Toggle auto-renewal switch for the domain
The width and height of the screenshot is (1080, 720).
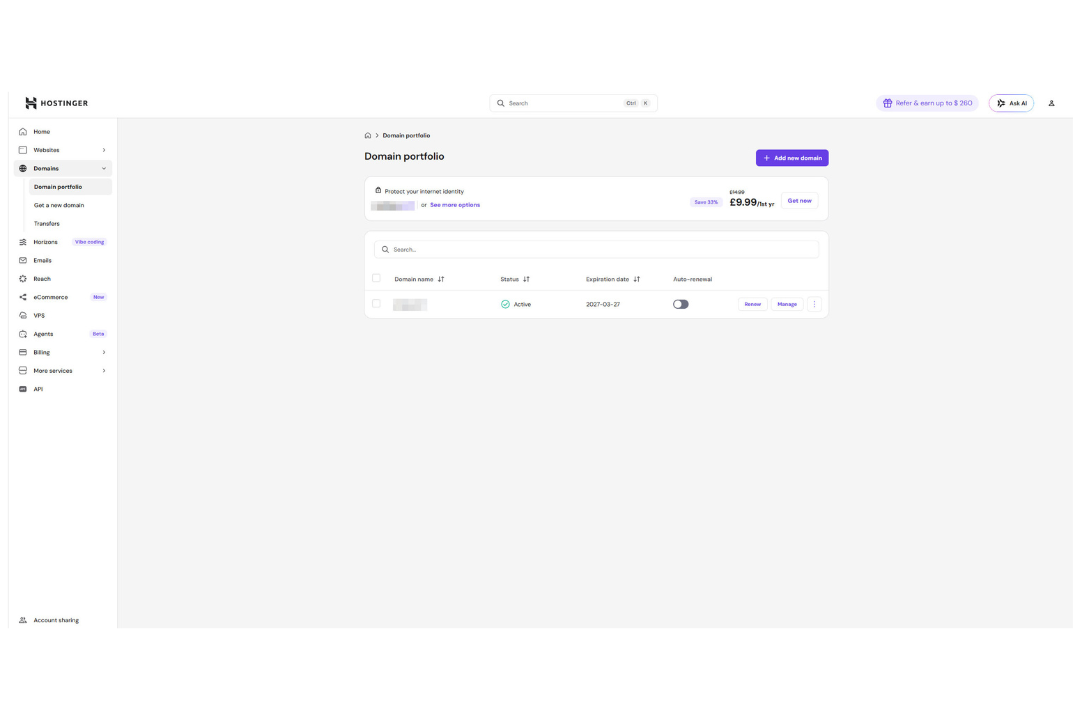coord(681,304)
